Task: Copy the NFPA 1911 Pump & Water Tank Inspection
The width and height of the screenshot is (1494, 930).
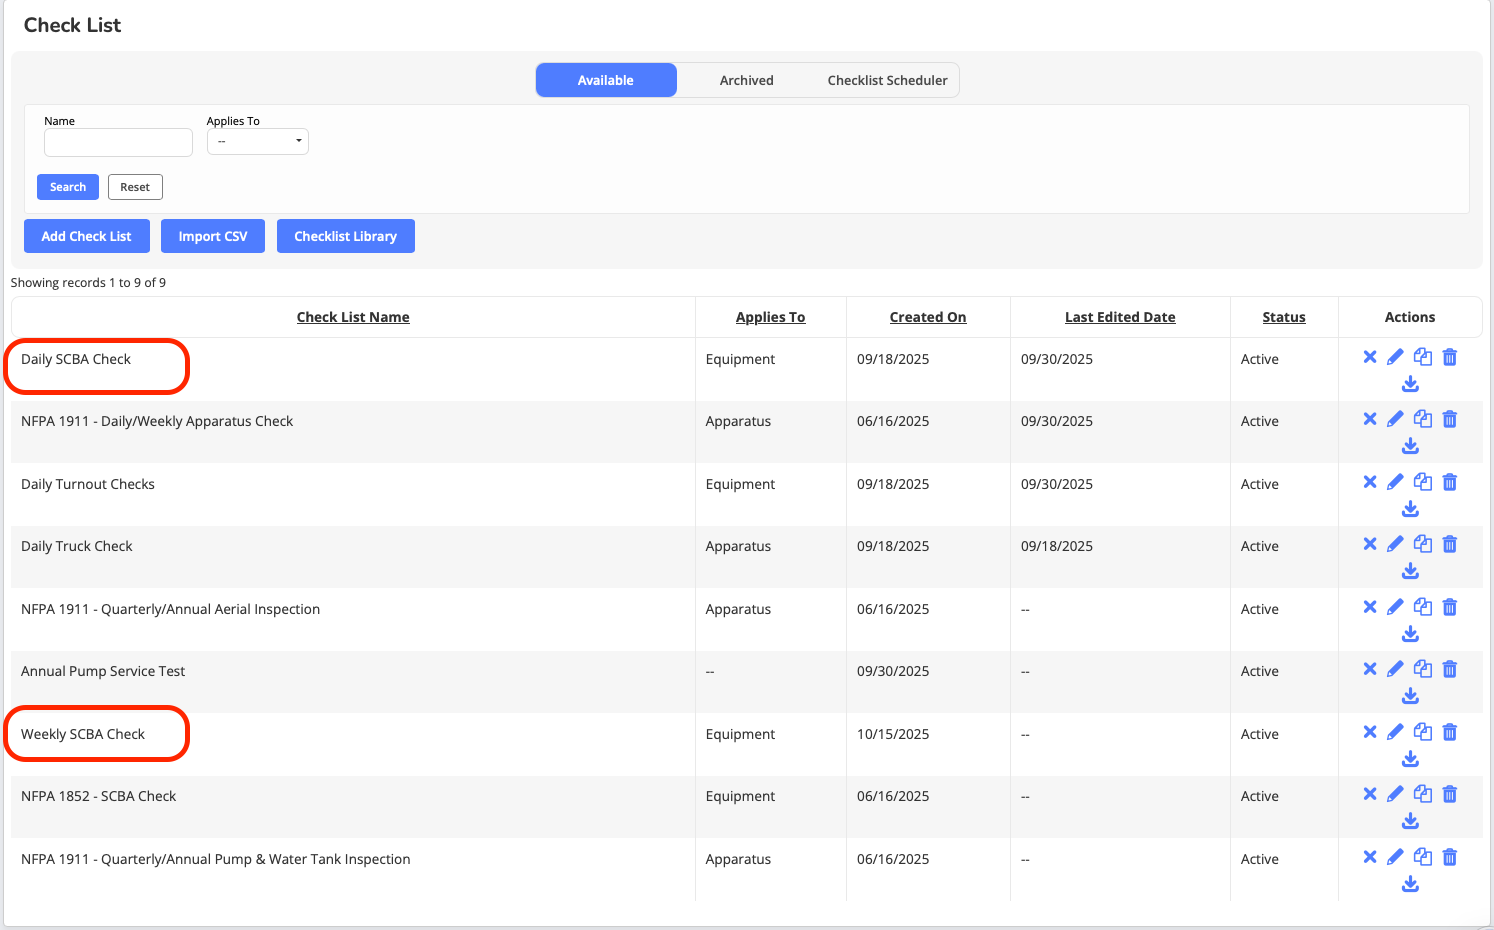Action: (x=1422, y=857)
